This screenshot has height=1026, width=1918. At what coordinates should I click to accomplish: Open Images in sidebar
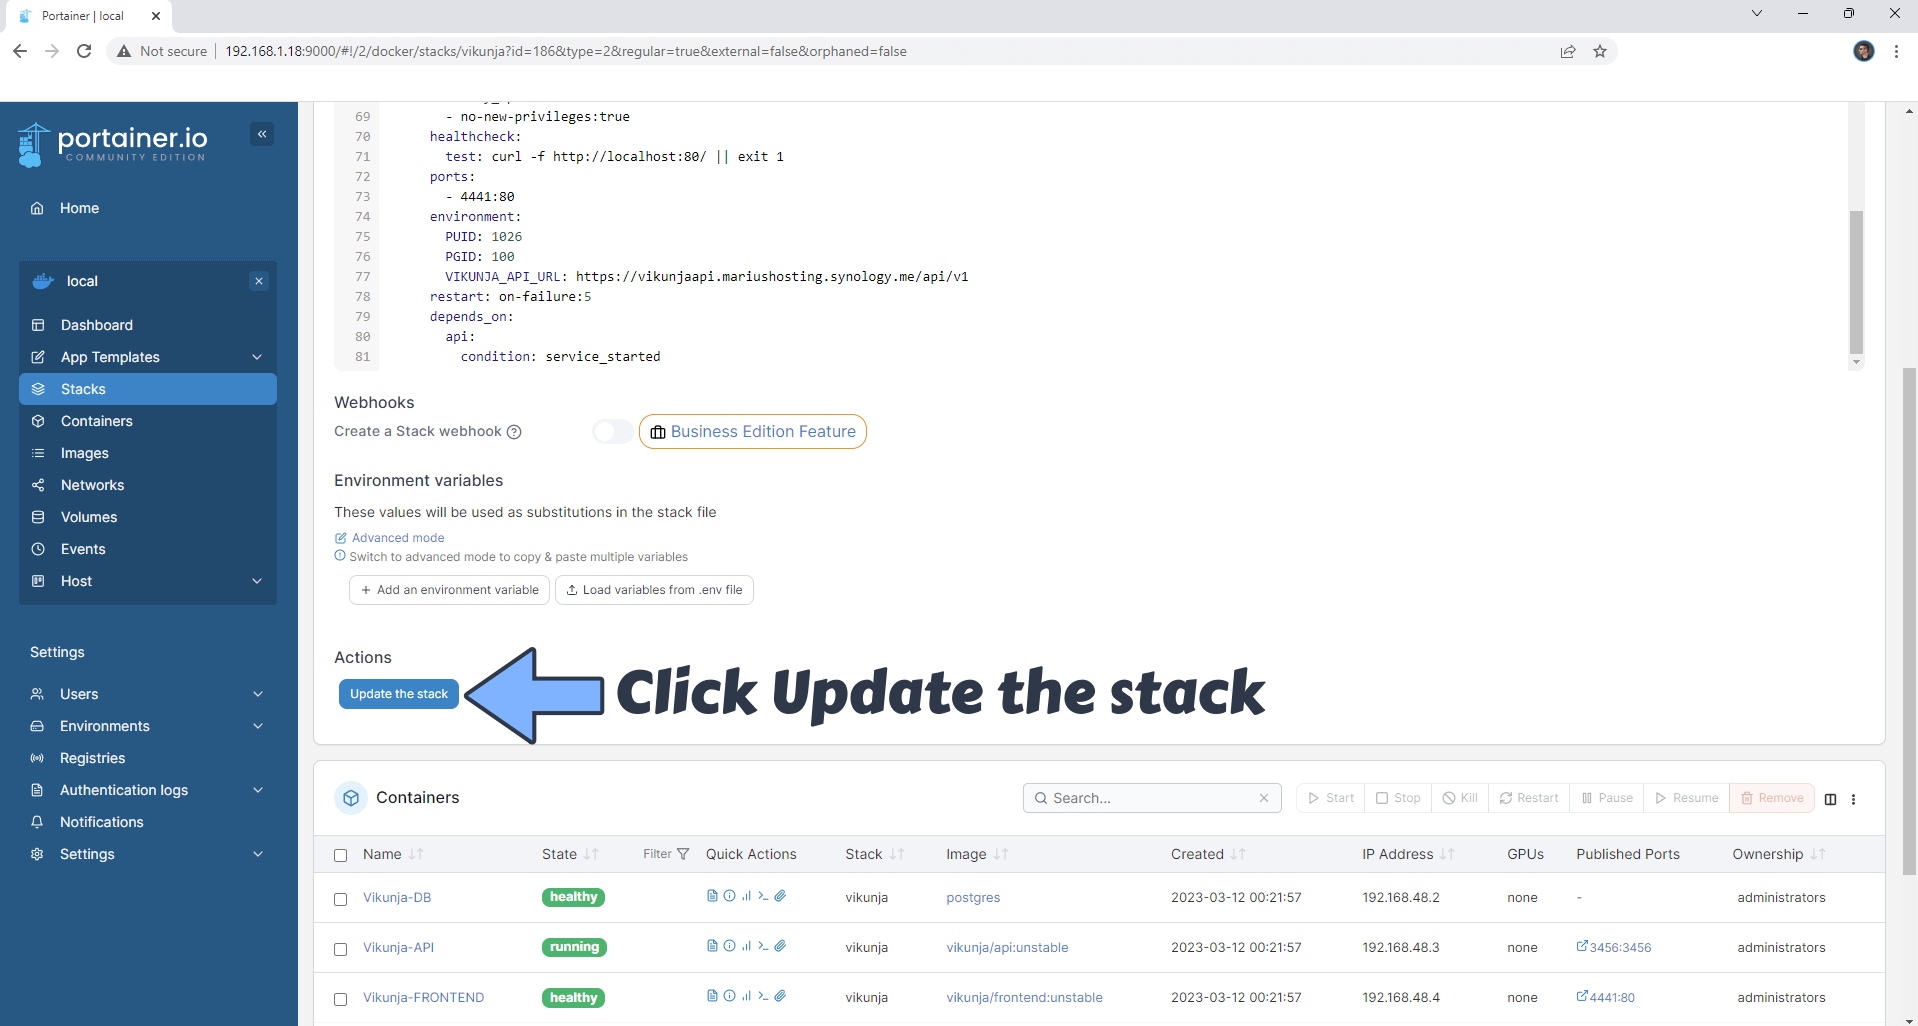point(148,453)
